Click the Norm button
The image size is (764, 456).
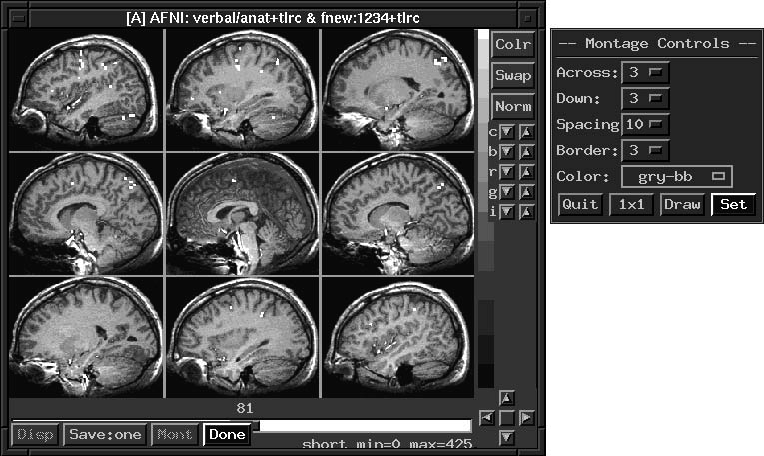[x=513, y=106]
